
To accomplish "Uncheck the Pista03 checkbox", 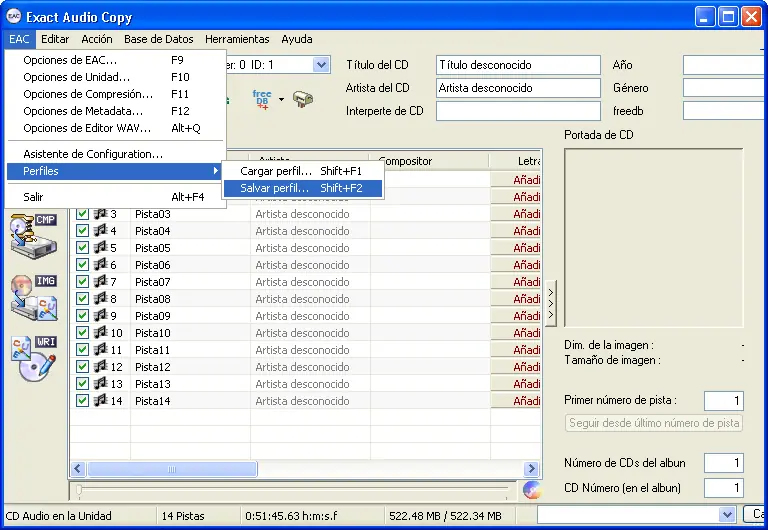I will [x=82, y=214].
